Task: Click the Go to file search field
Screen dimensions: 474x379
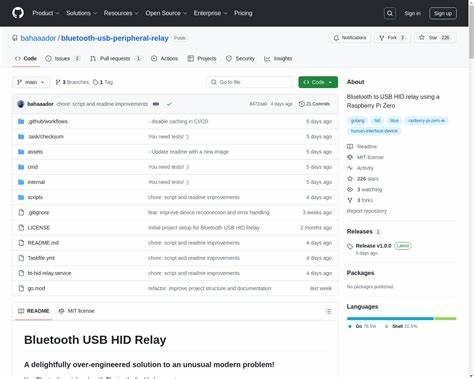Action: [x=250, y=82]
